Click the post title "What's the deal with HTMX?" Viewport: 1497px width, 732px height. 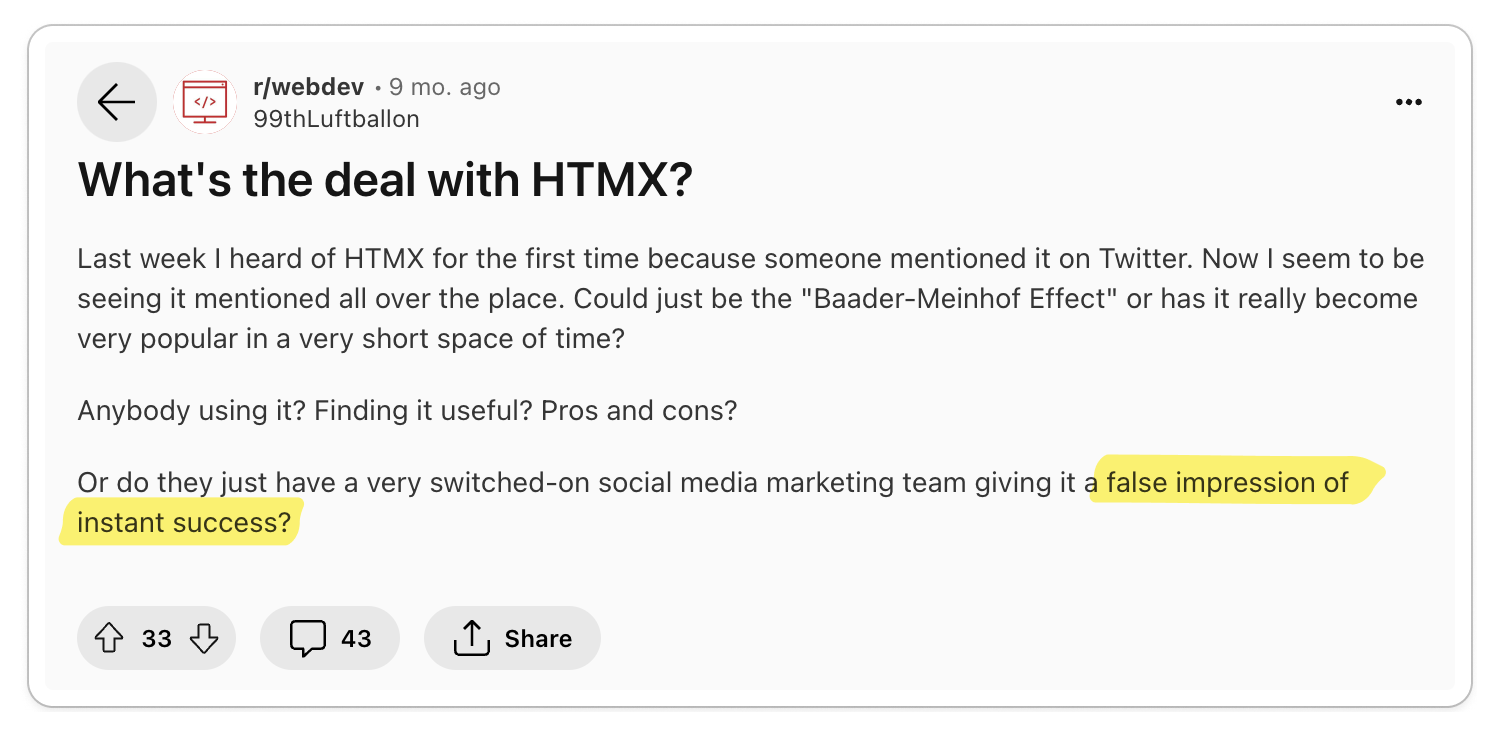[x=385, y=180]
